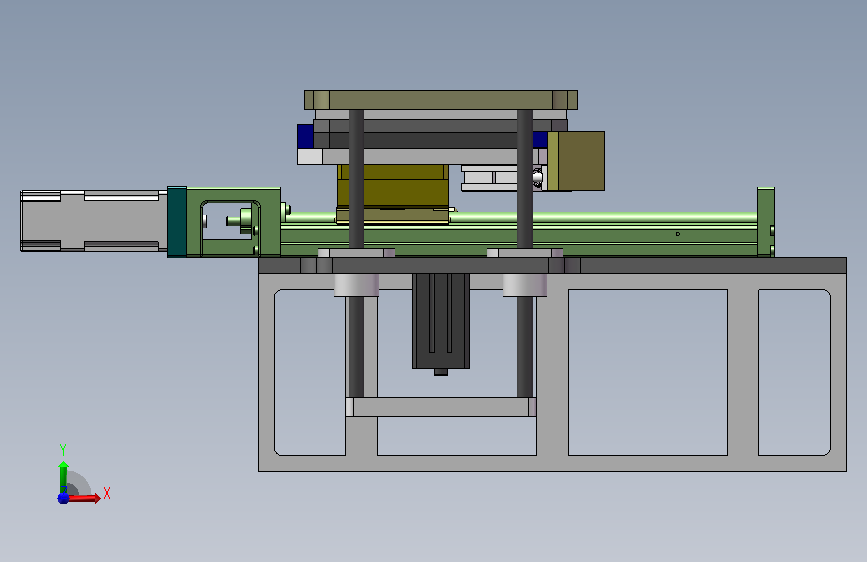Click the blue Z origin ball of the triad

63,498
